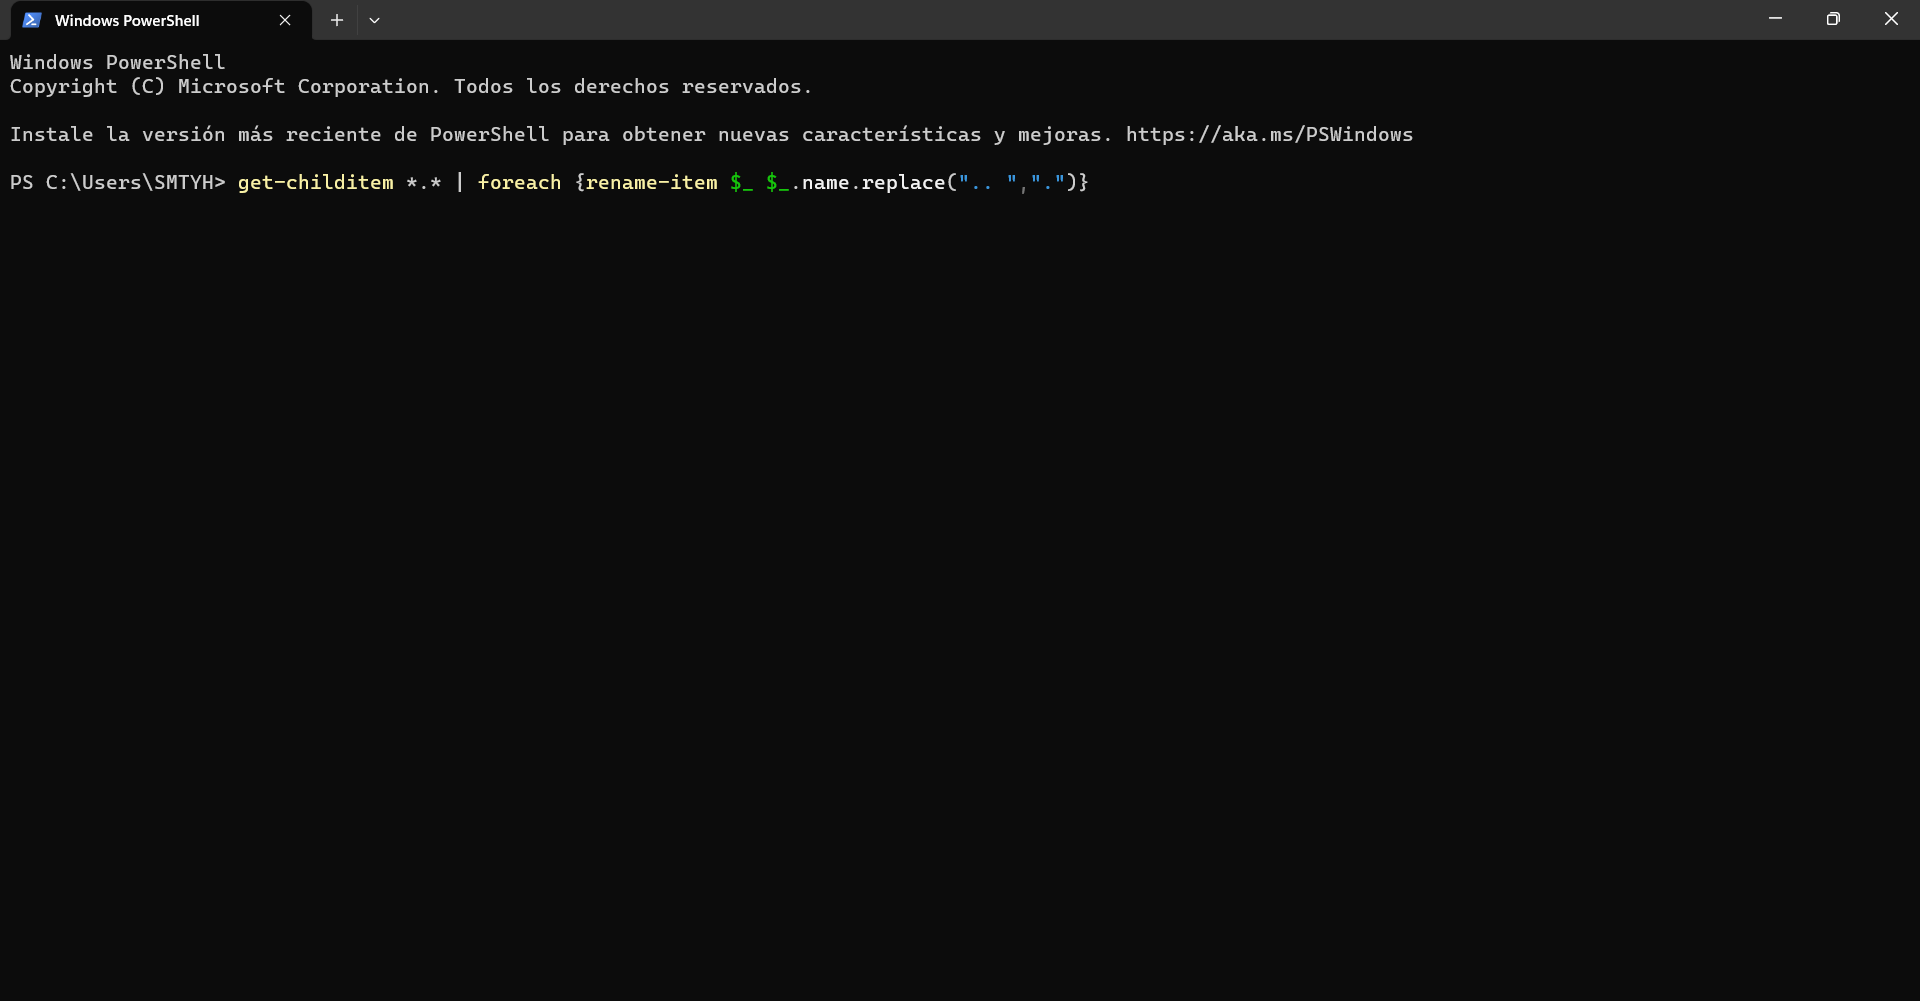Click the pipe symbol in the command
1920x1001 pixels.
459,183
